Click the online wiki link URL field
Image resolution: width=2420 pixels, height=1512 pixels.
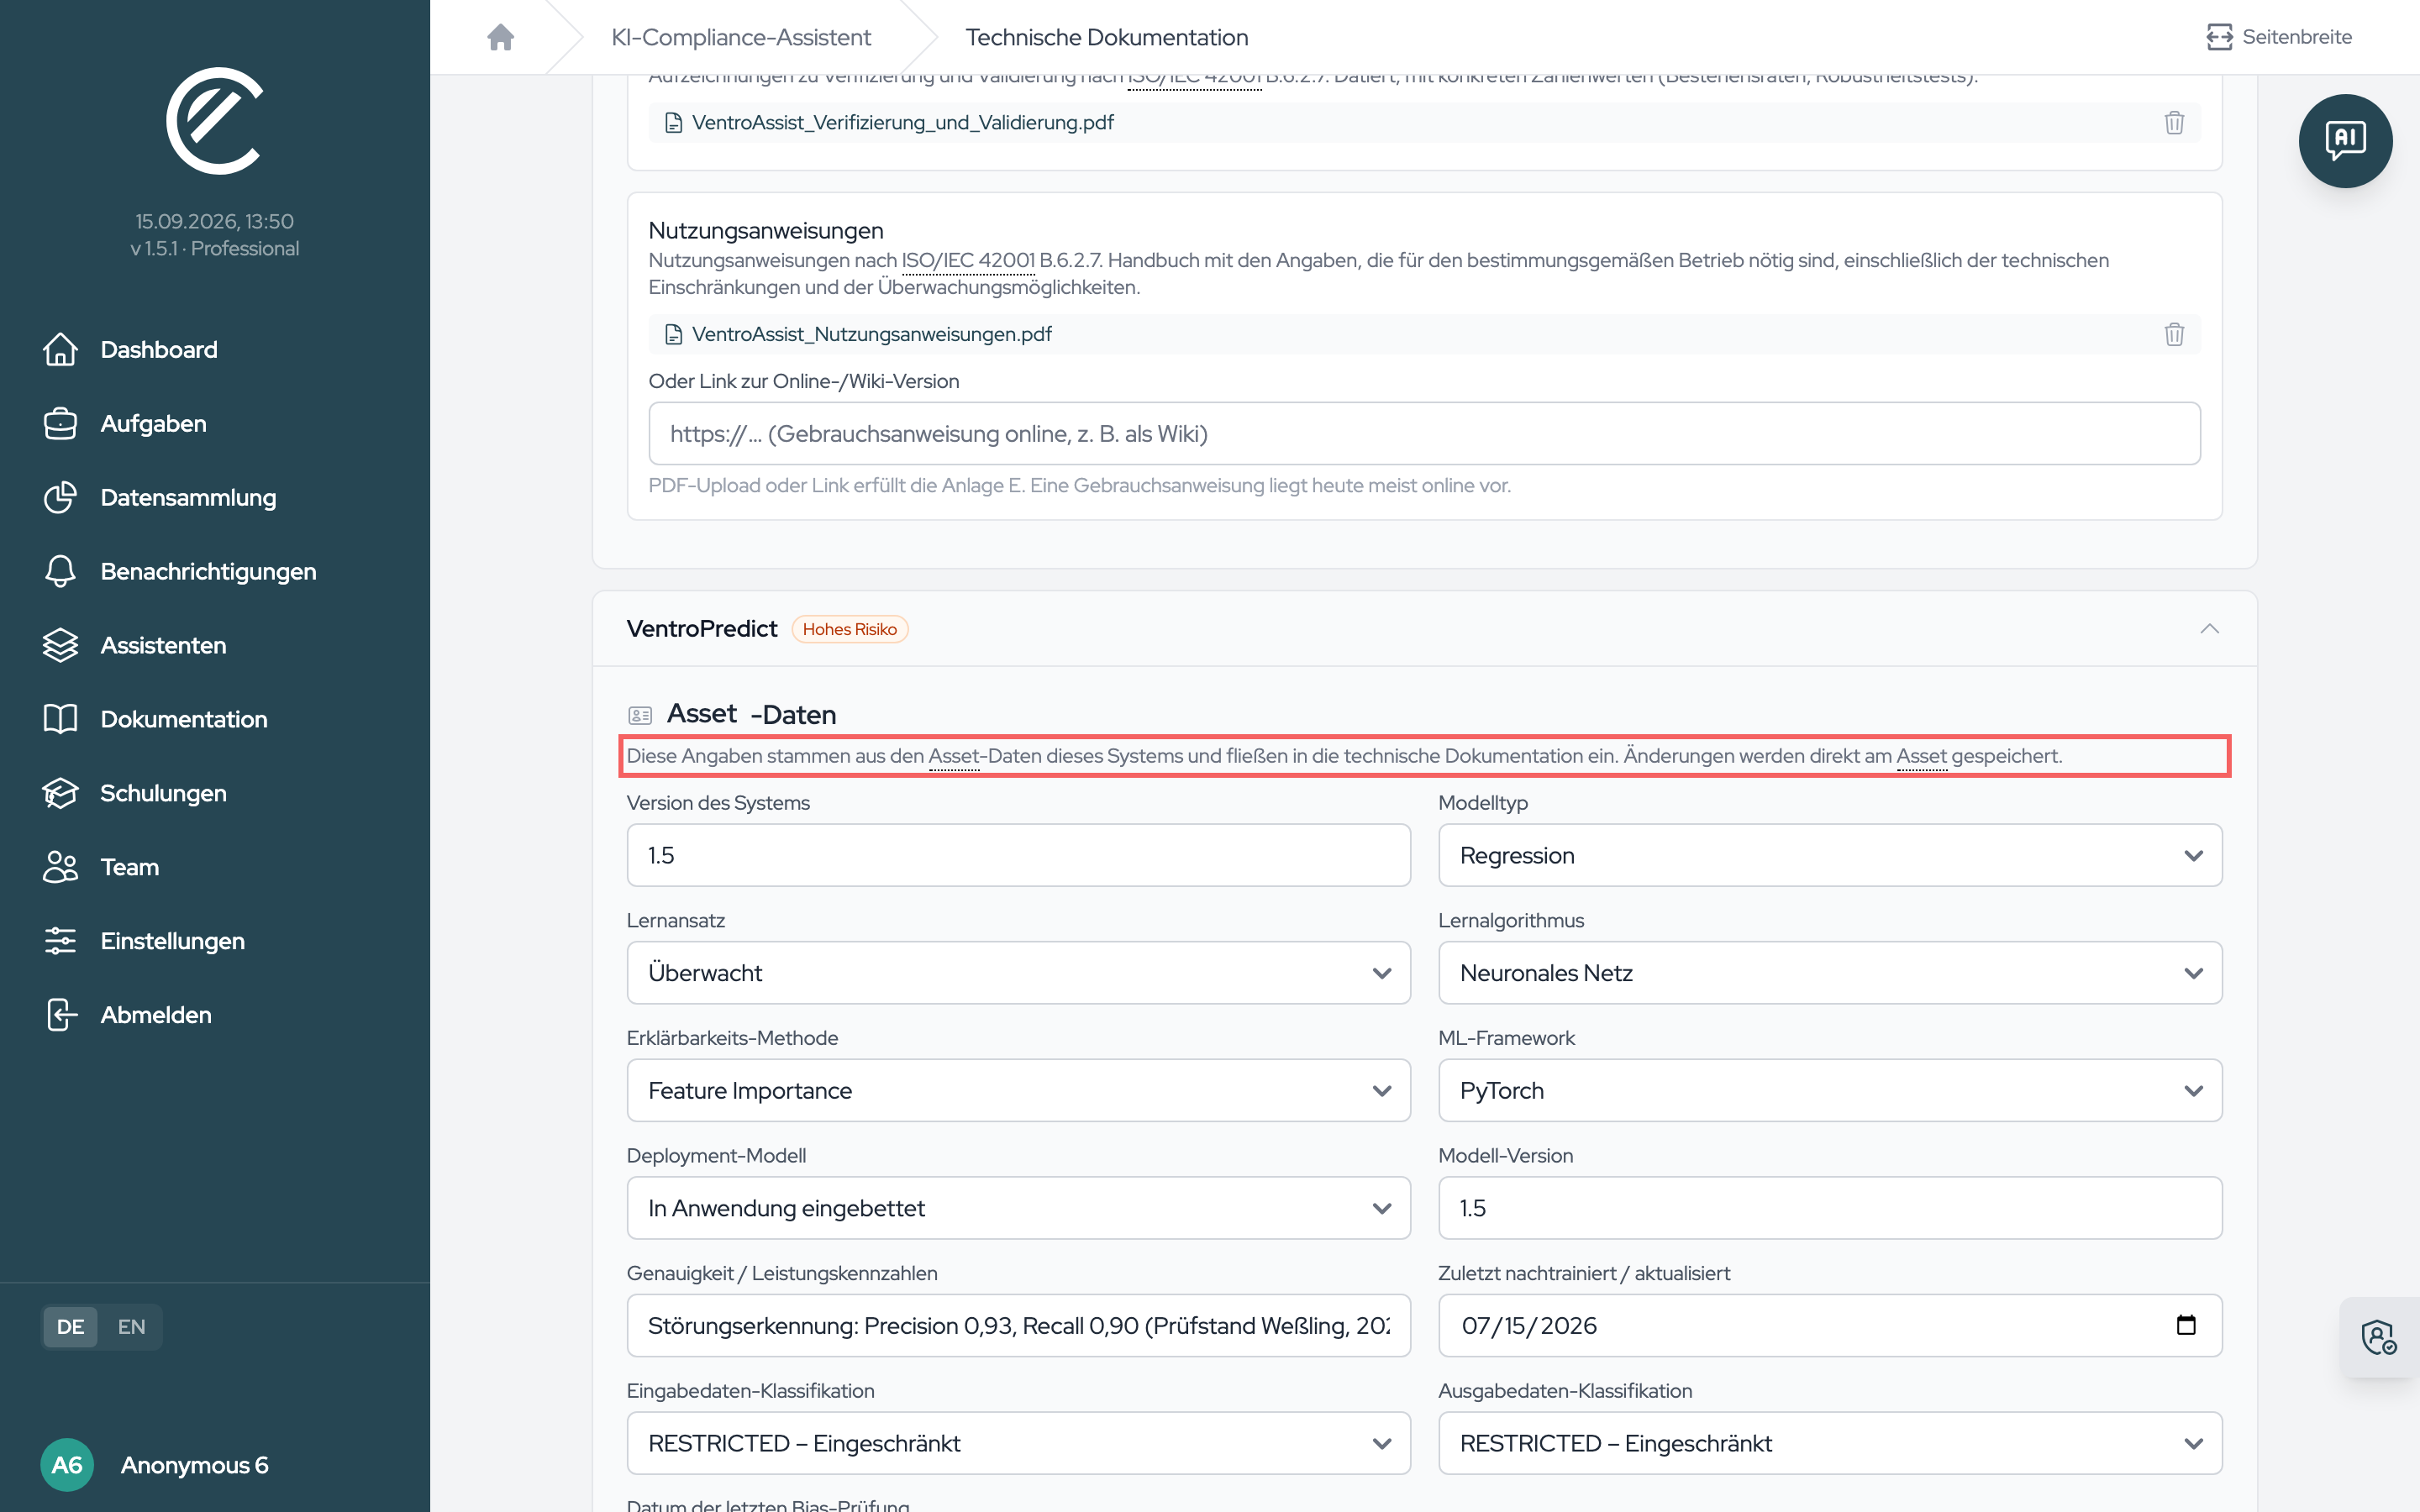[x=1424, y=434]
